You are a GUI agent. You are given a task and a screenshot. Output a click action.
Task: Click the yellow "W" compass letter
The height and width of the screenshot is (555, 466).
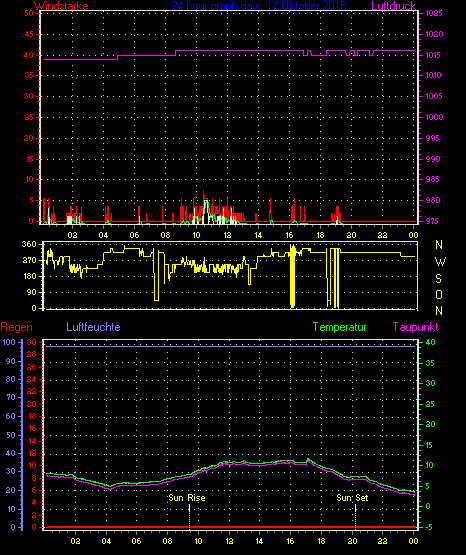point(440,262)
